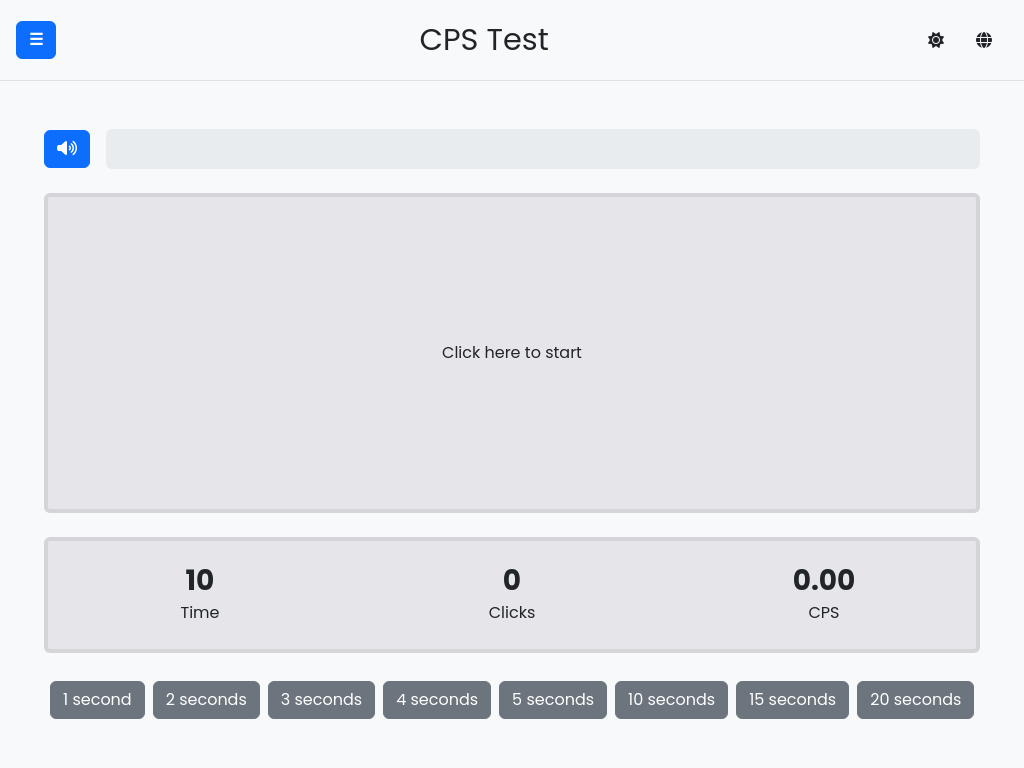Set the timer to 15 seconds
Image resolution: width=1024 pixels, height=768 pixels.
(x=792, y=699)
